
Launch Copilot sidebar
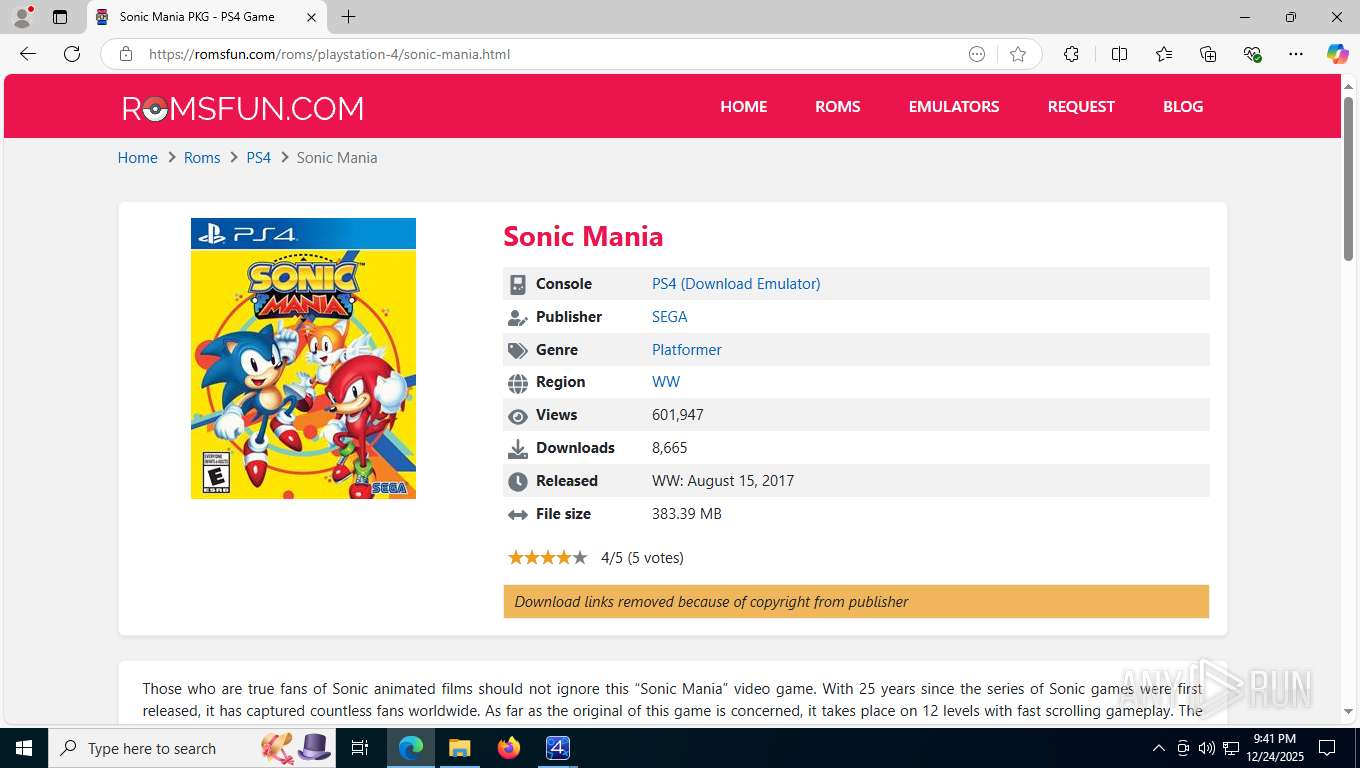1337,54
